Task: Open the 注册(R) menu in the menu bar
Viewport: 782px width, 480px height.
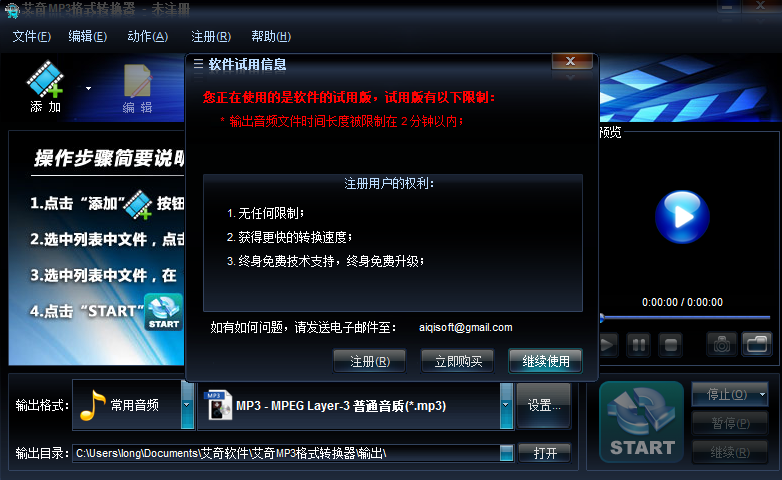Action: pyautogui.click(x=211, y=36)
